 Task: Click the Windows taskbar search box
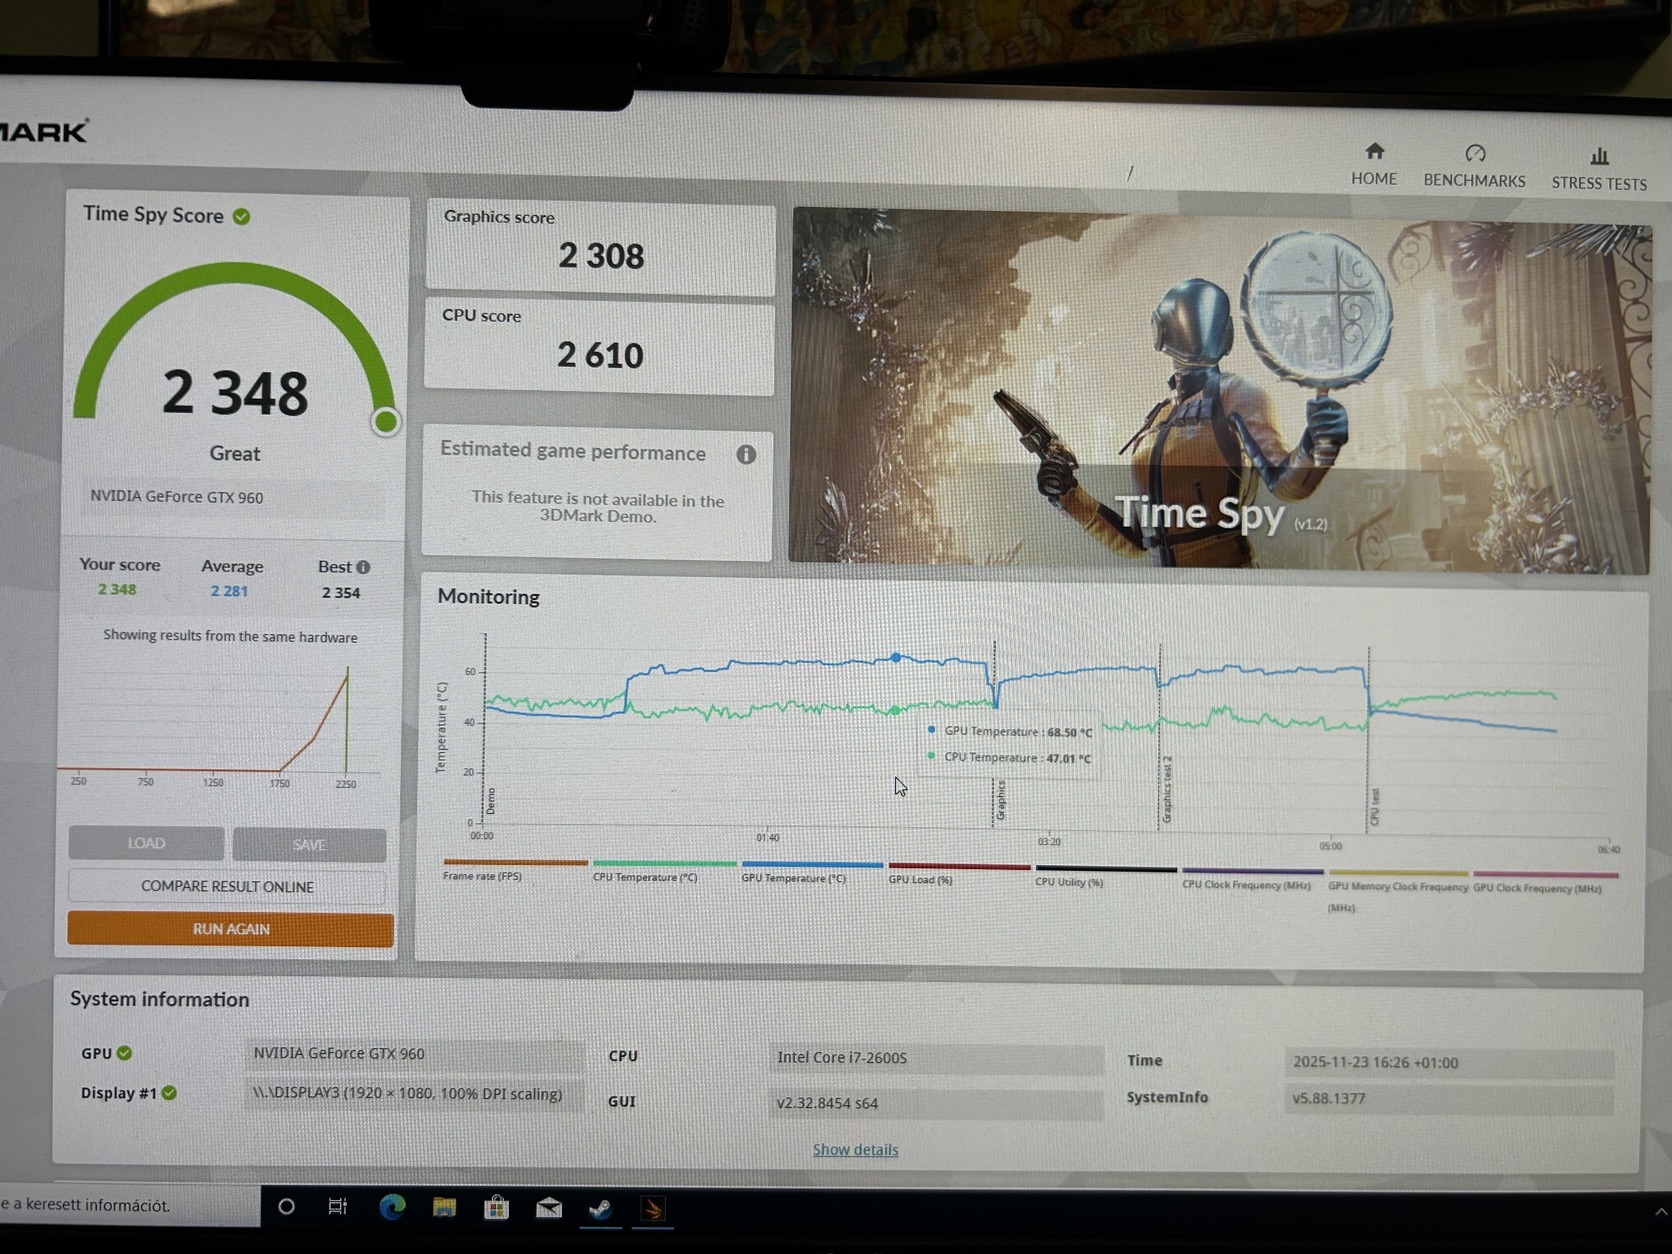click(130, 1205)
